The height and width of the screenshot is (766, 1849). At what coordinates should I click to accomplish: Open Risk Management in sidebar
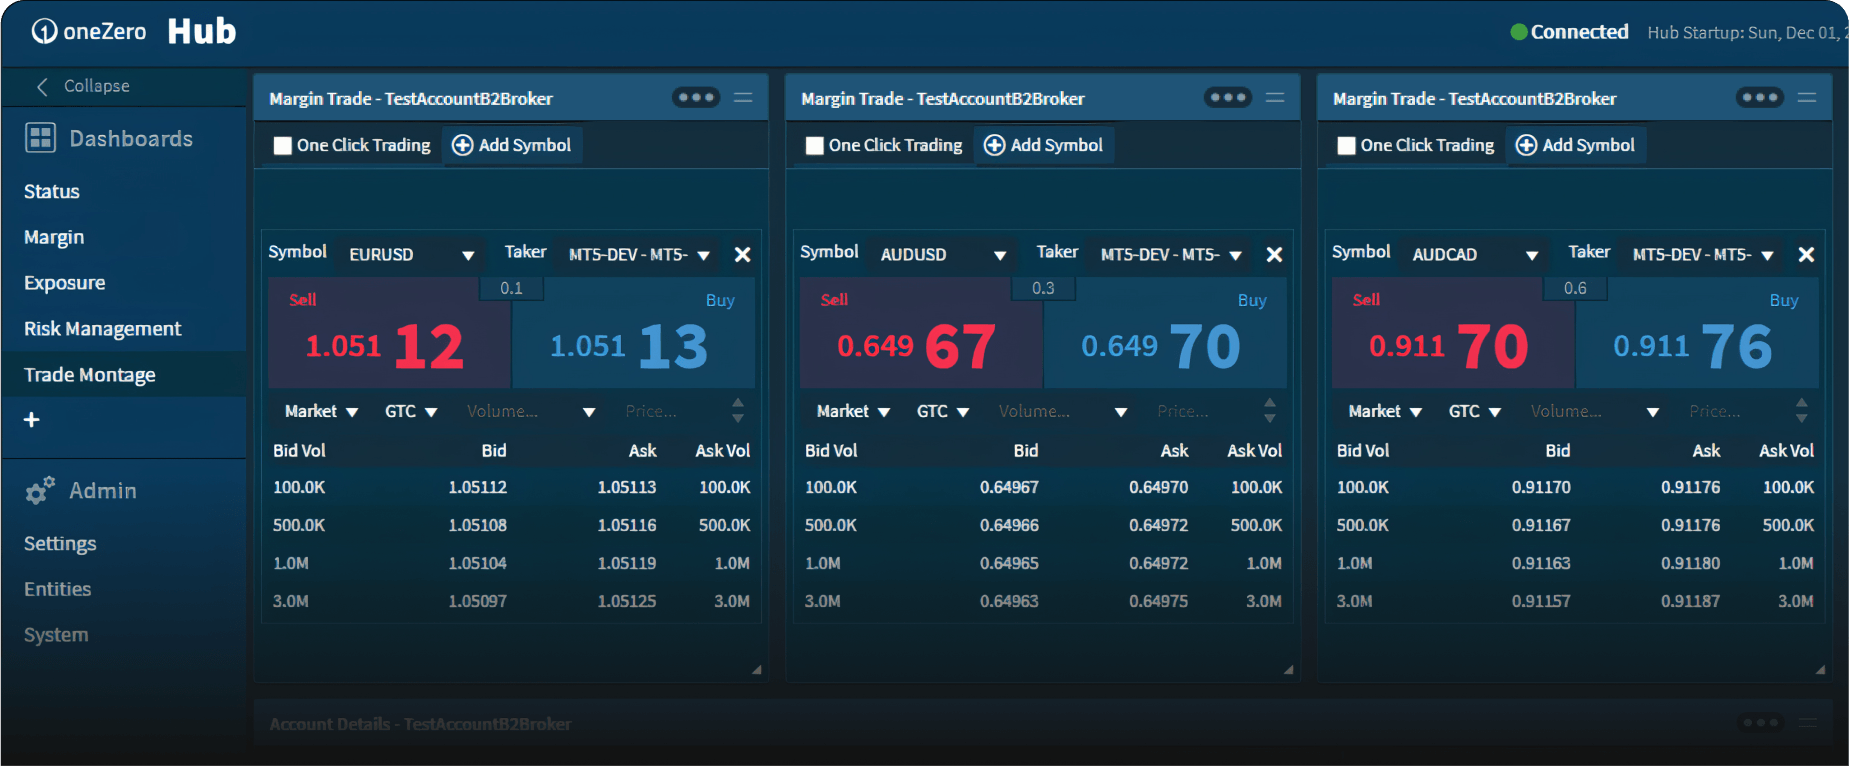pos(102,329)
